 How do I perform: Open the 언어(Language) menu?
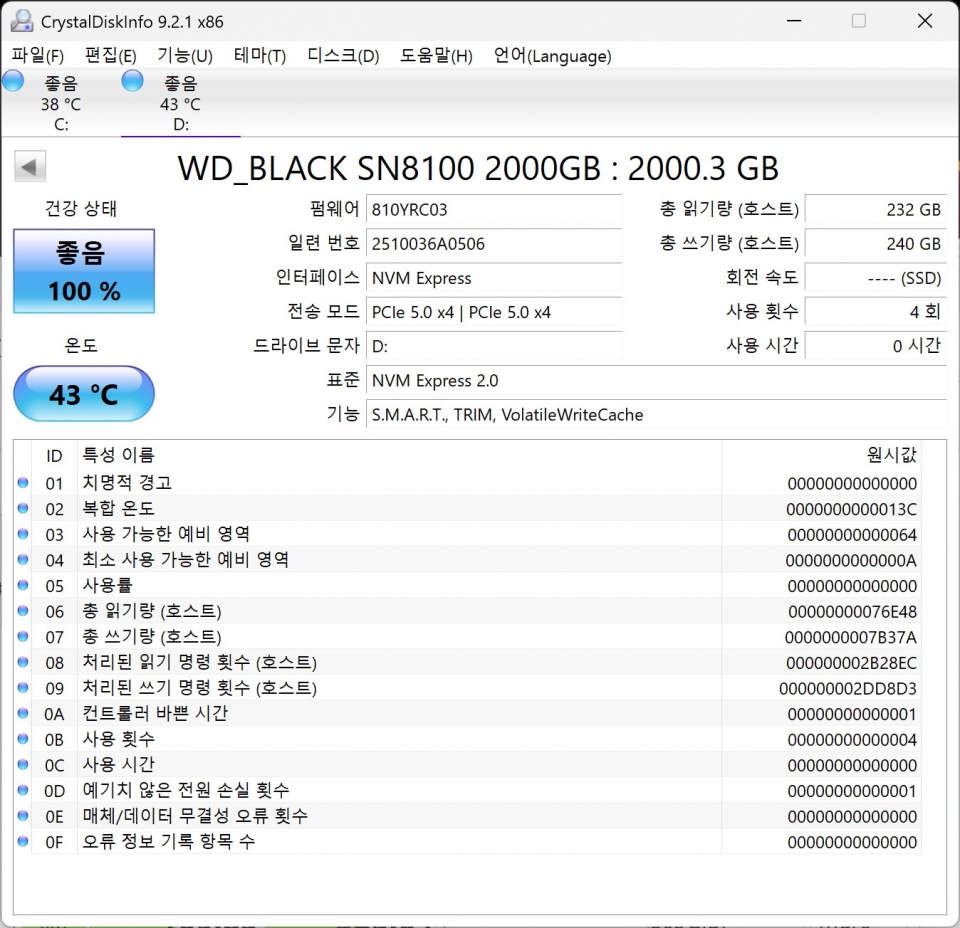point(552,56)
